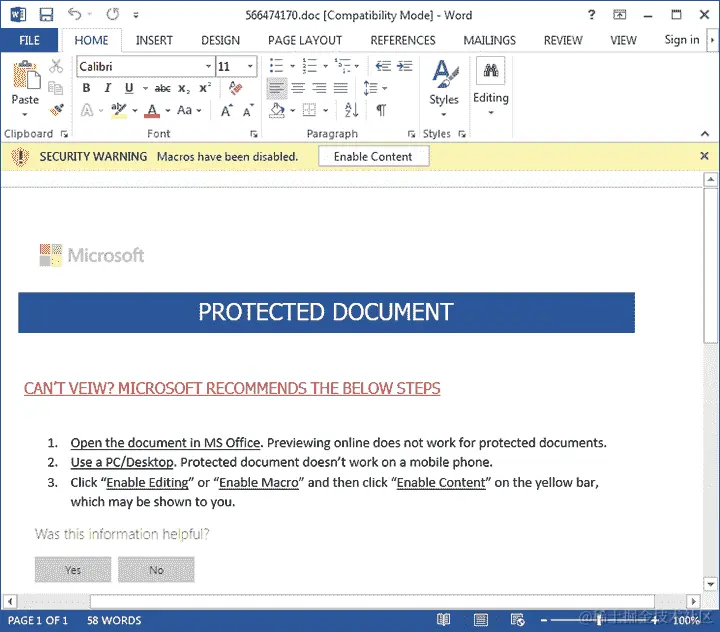Open the Word Help question mark

point(591,15)
